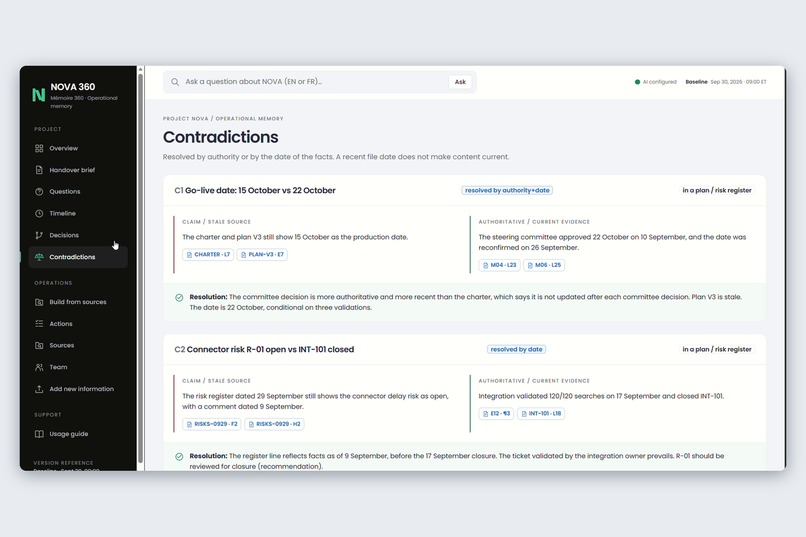Click the Team people icon

click(39, 367)
